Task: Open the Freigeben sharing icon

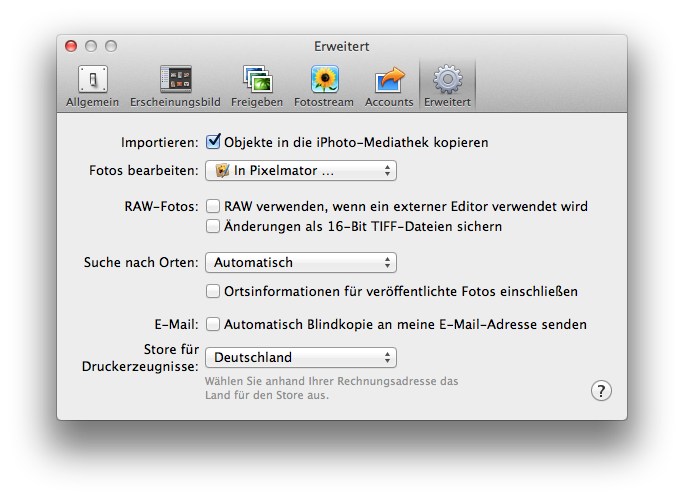Action: (257, 84)
